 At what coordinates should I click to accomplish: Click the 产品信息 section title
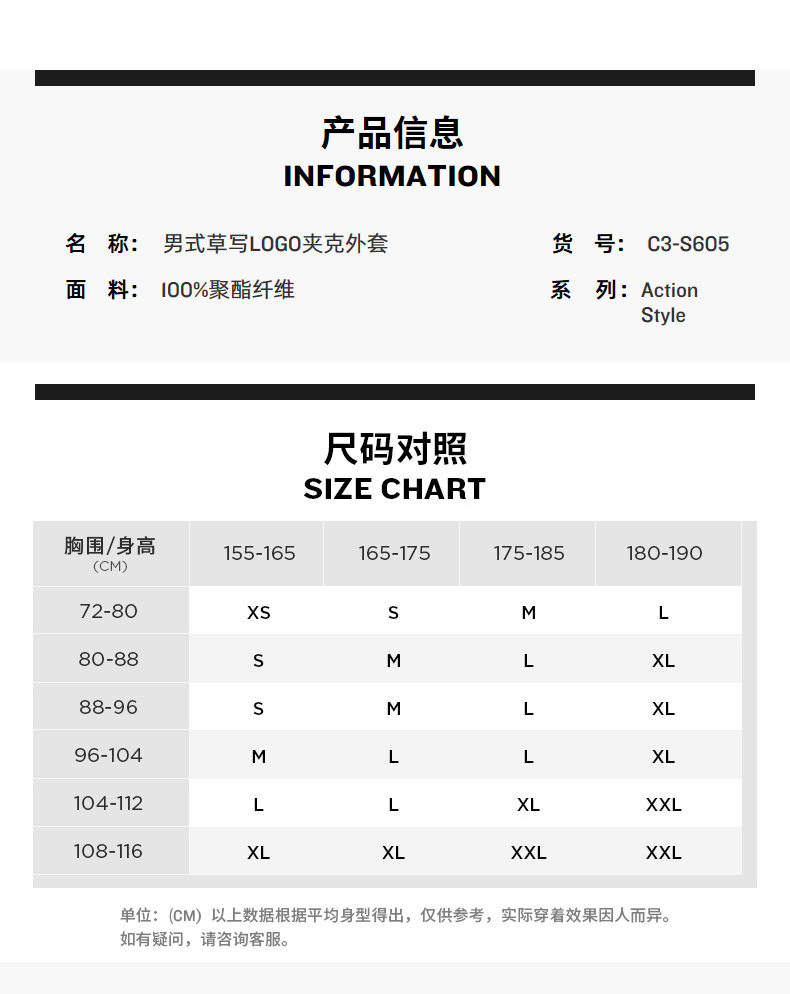[392, 133]
